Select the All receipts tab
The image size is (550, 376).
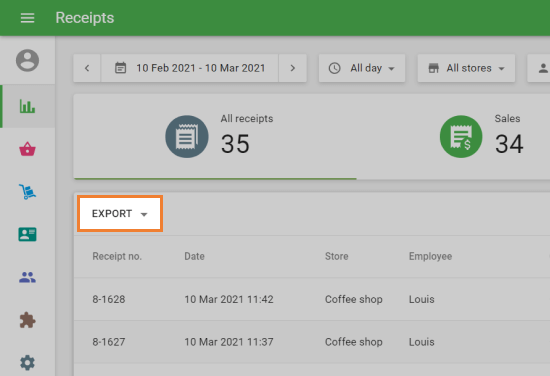(215, 136)
